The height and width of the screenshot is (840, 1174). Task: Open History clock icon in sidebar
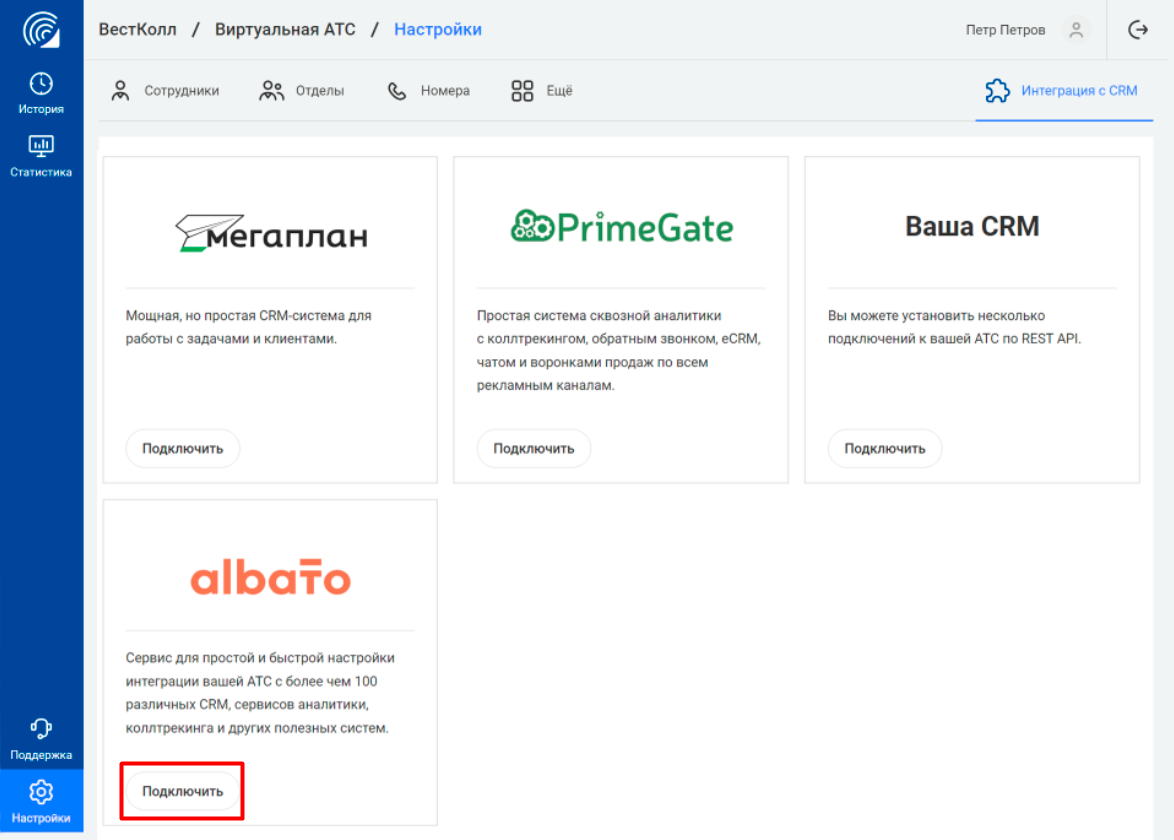41,83
